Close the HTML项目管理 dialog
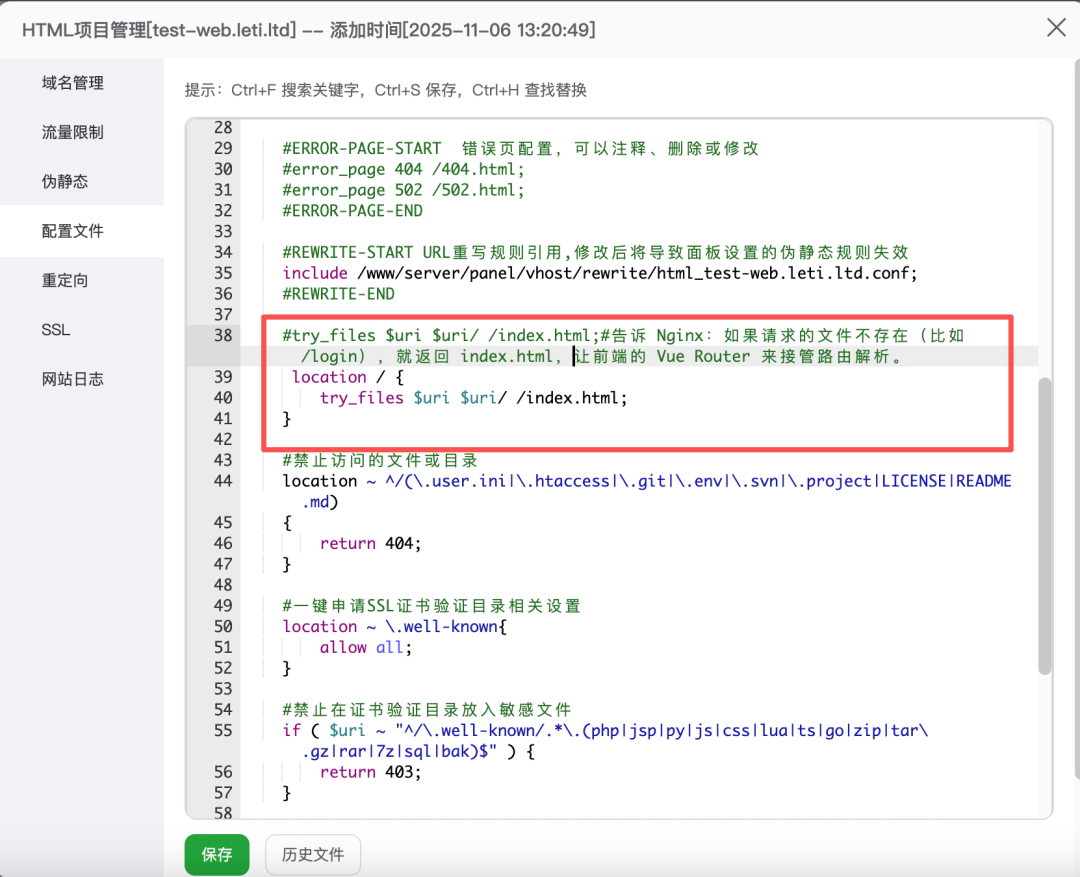 tap(1055, 28)
